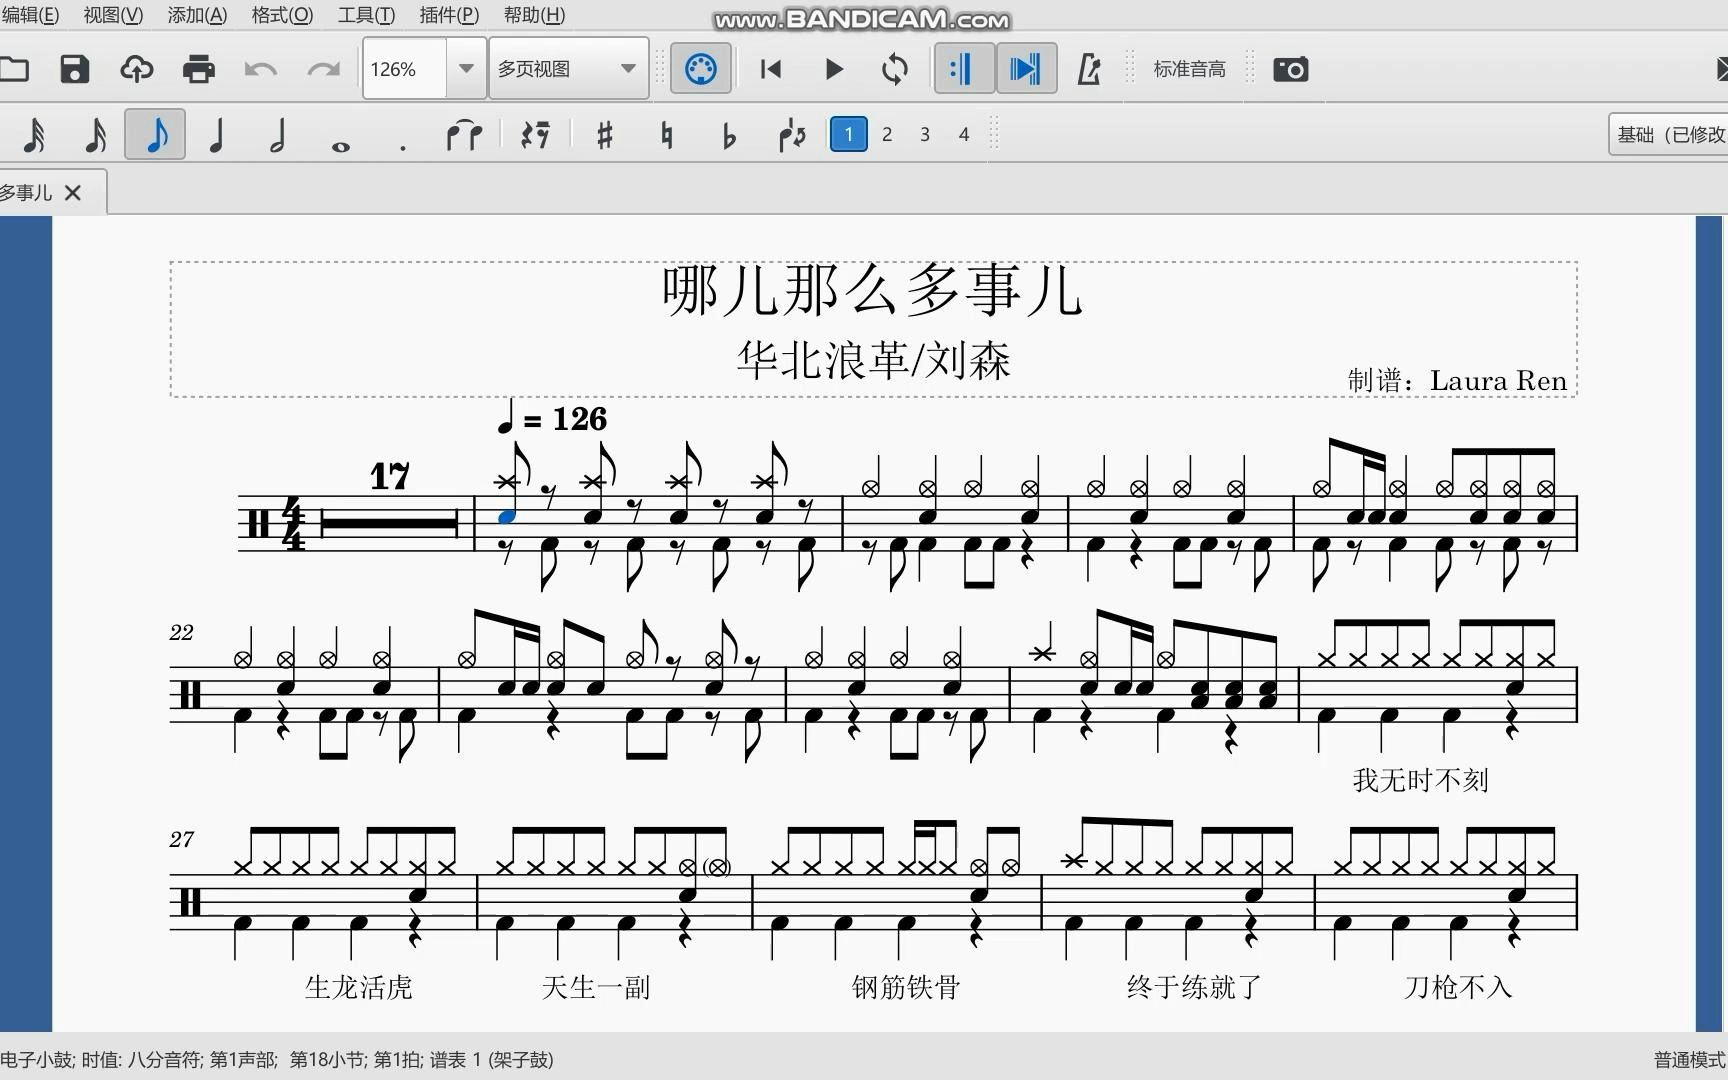
Task: Select the whole note duration
Action: point(340,146)
